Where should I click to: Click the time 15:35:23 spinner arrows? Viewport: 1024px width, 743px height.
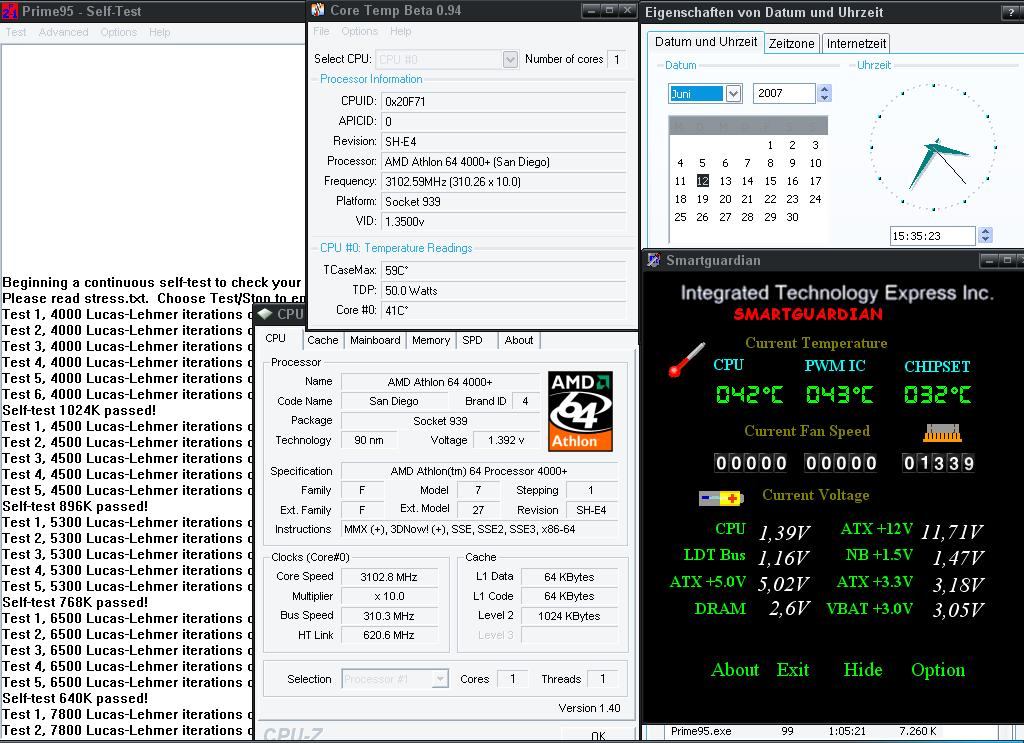[x=985, y=235]
